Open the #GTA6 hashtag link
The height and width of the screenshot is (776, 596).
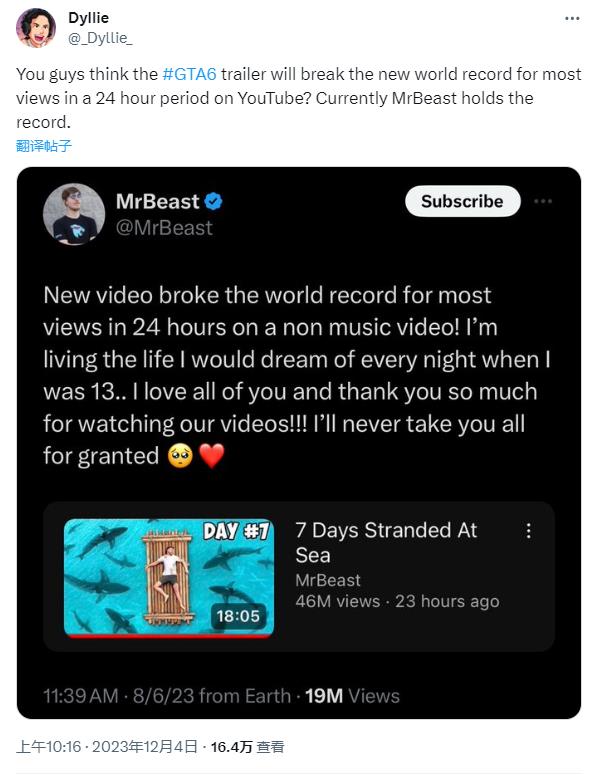coord(190,74)
